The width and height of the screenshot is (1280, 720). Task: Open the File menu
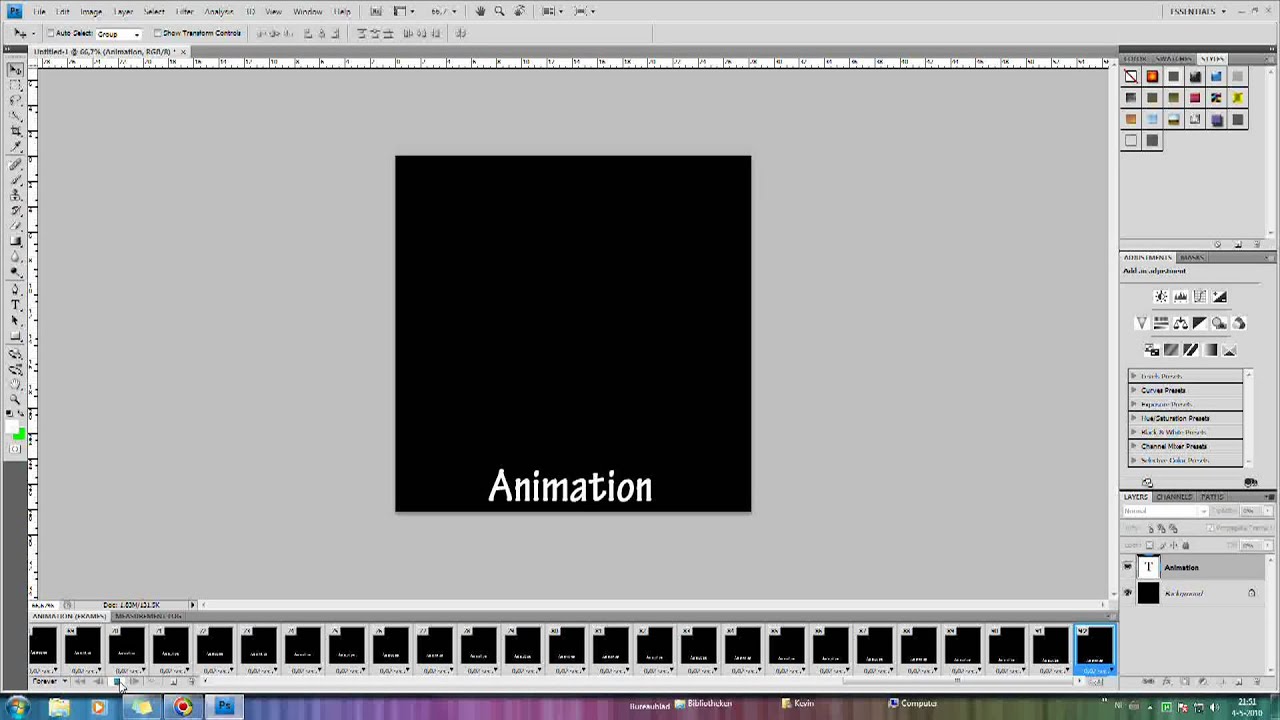tap(39, 11)
